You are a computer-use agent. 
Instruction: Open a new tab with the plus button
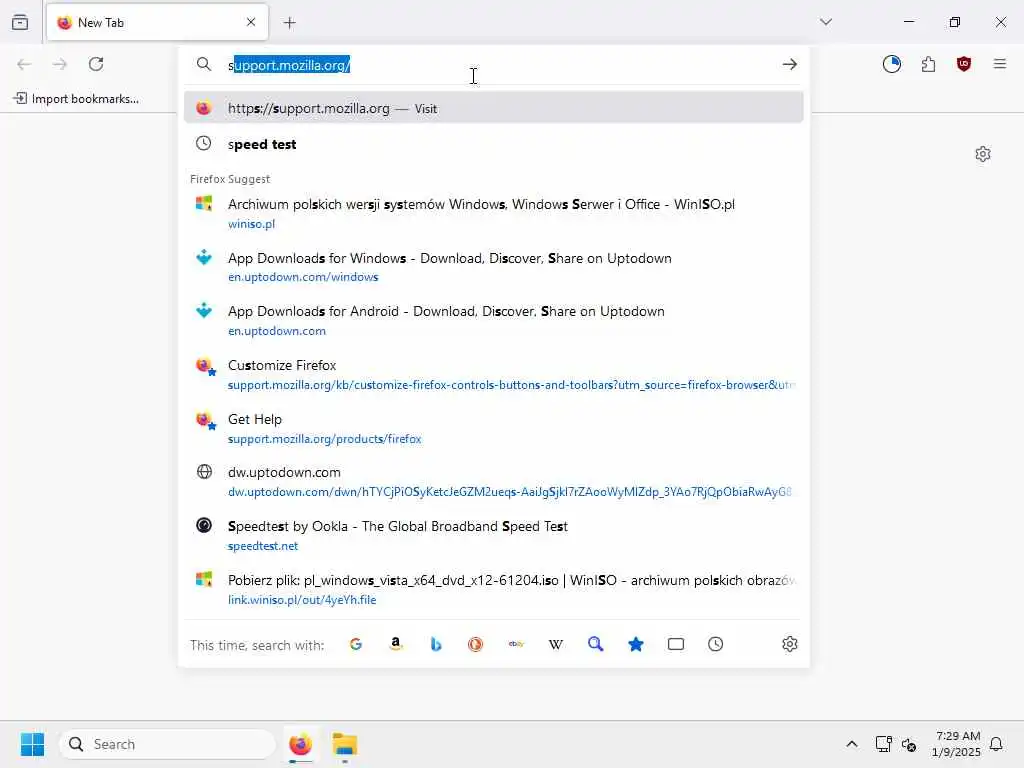tap(290, 23)
